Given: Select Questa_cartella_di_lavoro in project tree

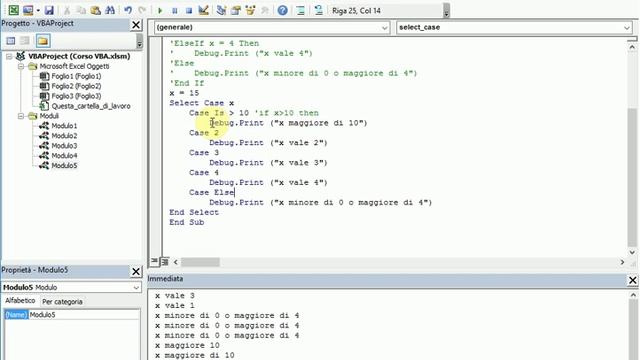Looking at the screenshot, I should point(91,106).
